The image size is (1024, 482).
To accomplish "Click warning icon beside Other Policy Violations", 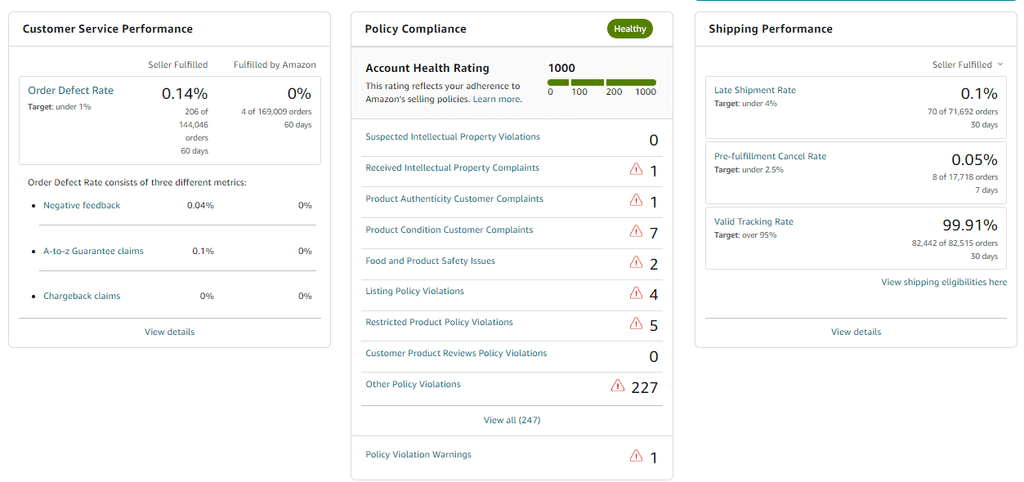I will tap(618, 386).
